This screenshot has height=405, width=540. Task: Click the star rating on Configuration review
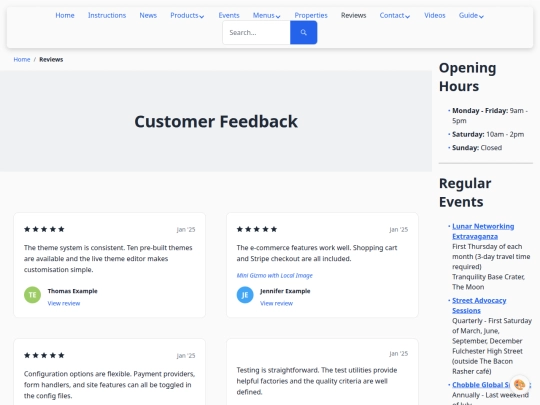click(44, 355)
